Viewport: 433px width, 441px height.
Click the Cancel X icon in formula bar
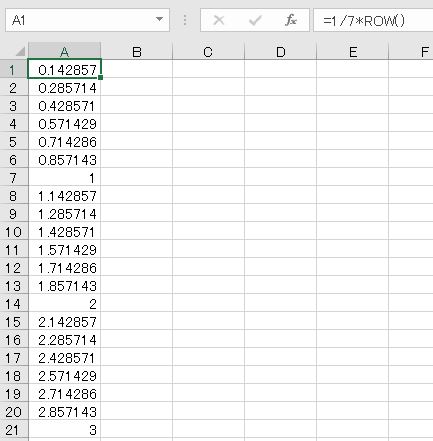tap(219, 21)
